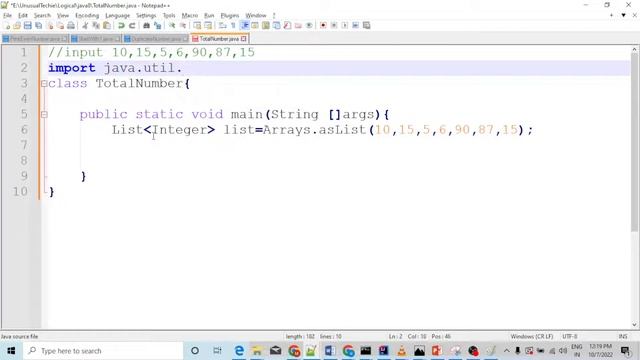This screenshot has height=360, width=640.
Task: Collapse the main method fold marker
Action: pos(44,115)
